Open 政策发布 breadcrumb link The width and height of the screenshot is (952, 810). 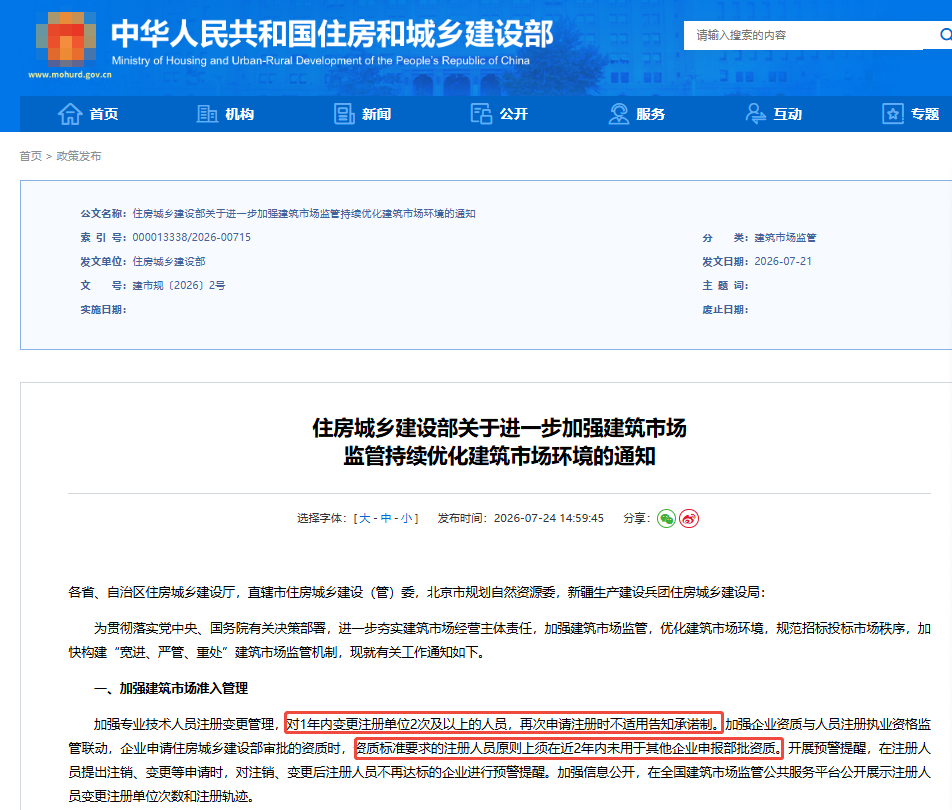coord(79,156)
